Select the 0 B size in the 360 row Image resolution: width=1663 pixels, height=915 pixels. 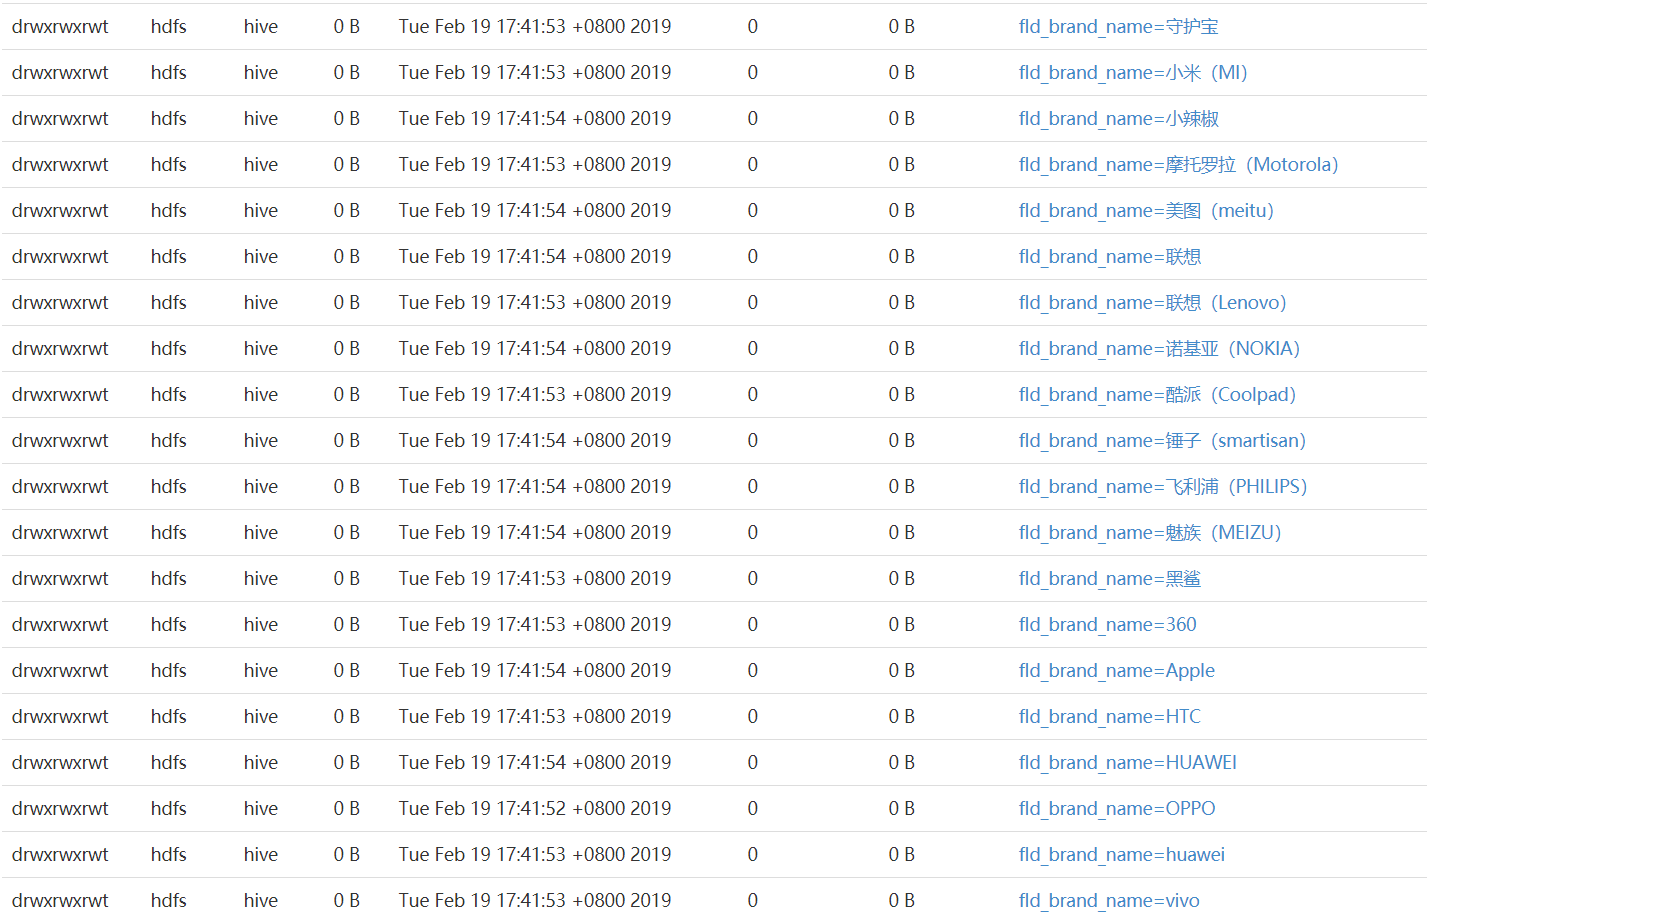[x=347, y=625]
